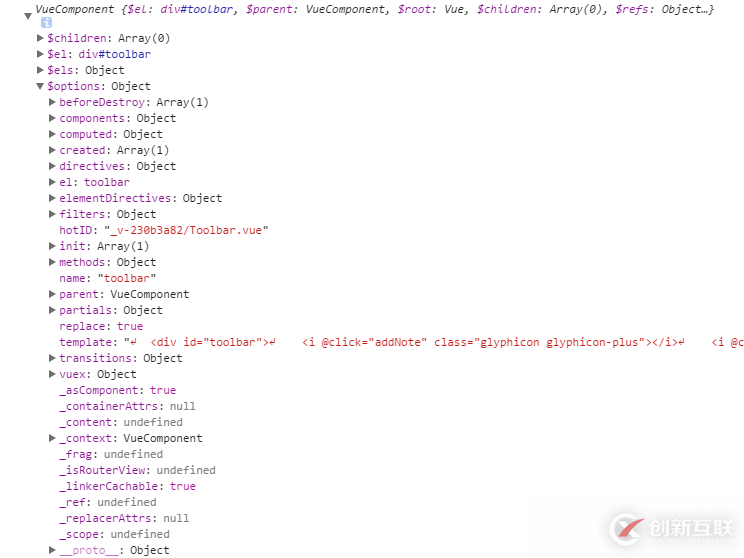The height and width of the screenshot is (558, 744).
Task: Click the _isRouterView: undefined row
Action: click(x=138, y=470)
